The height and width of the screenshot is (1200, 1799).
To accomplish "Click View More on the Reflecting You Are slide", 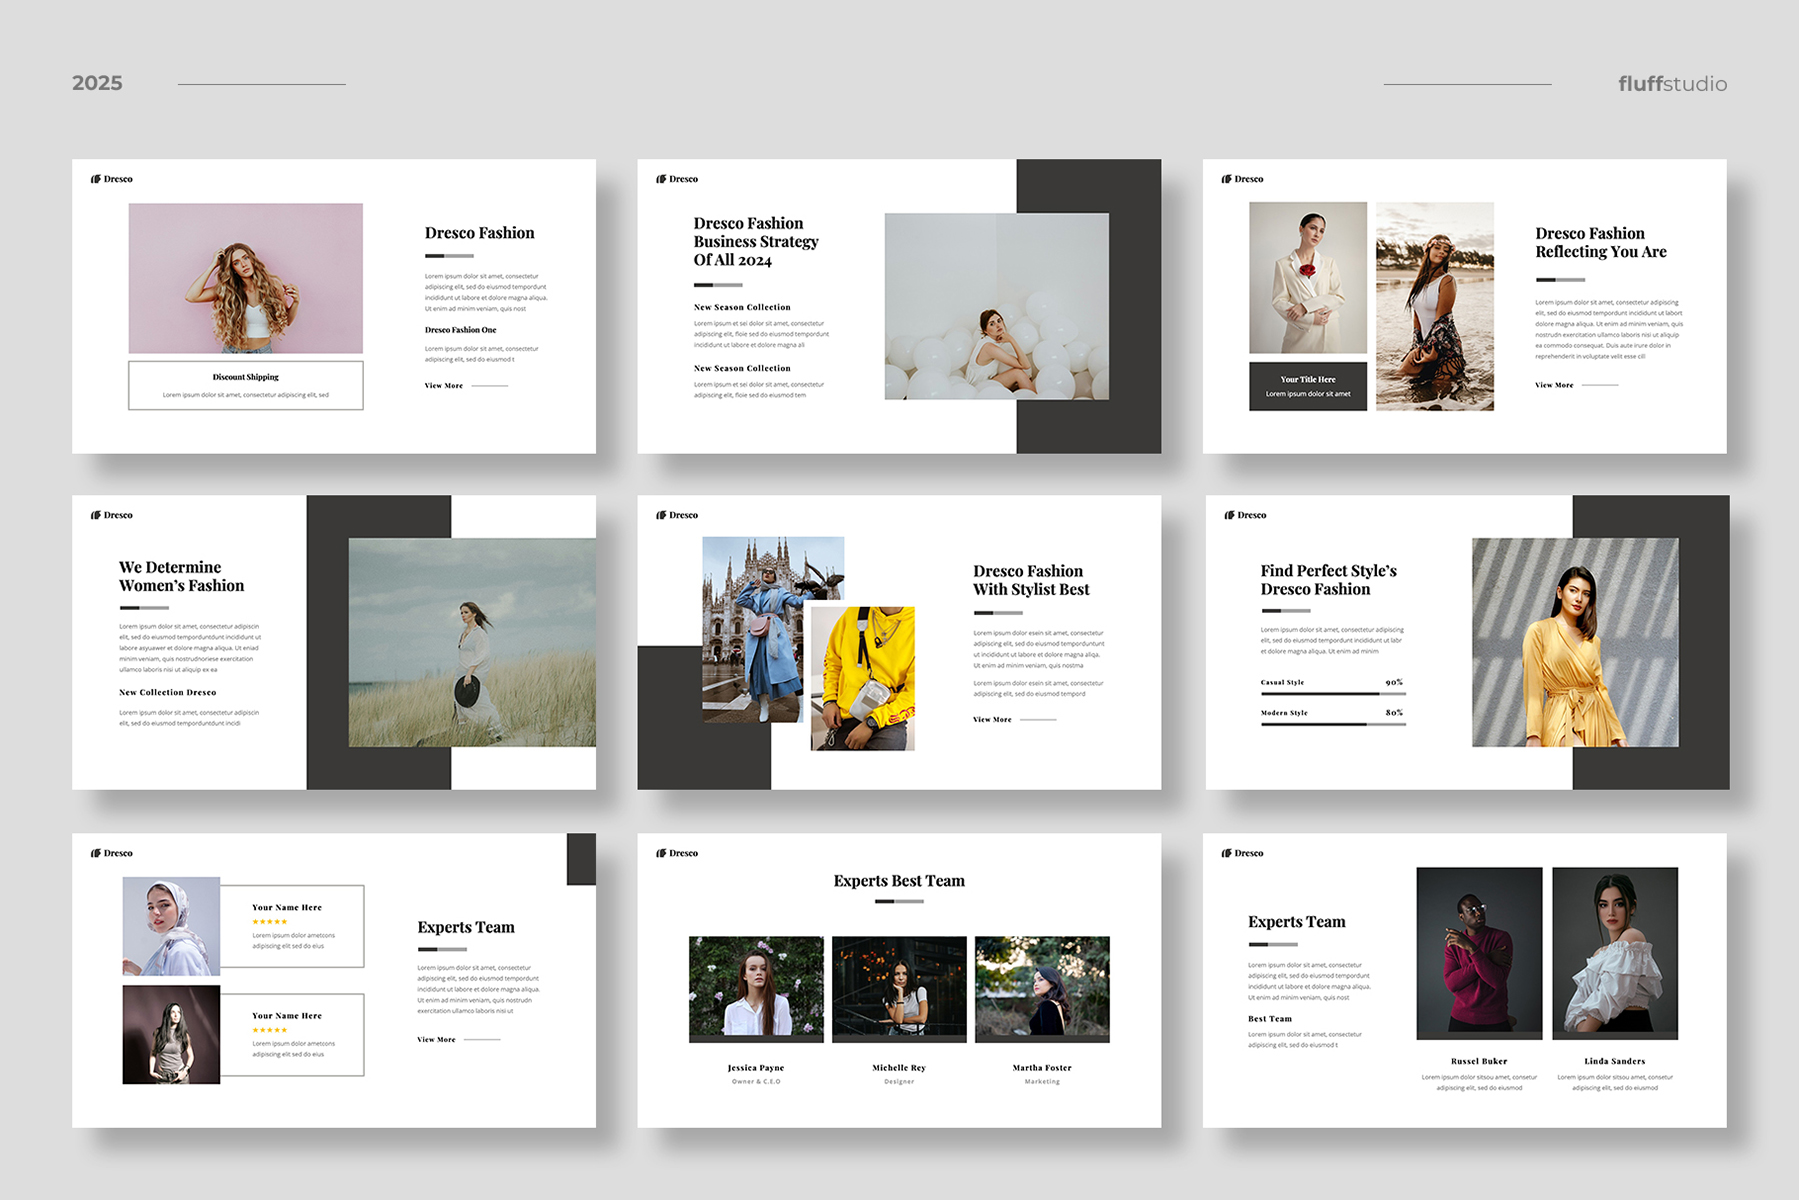I will [1554, 385].
